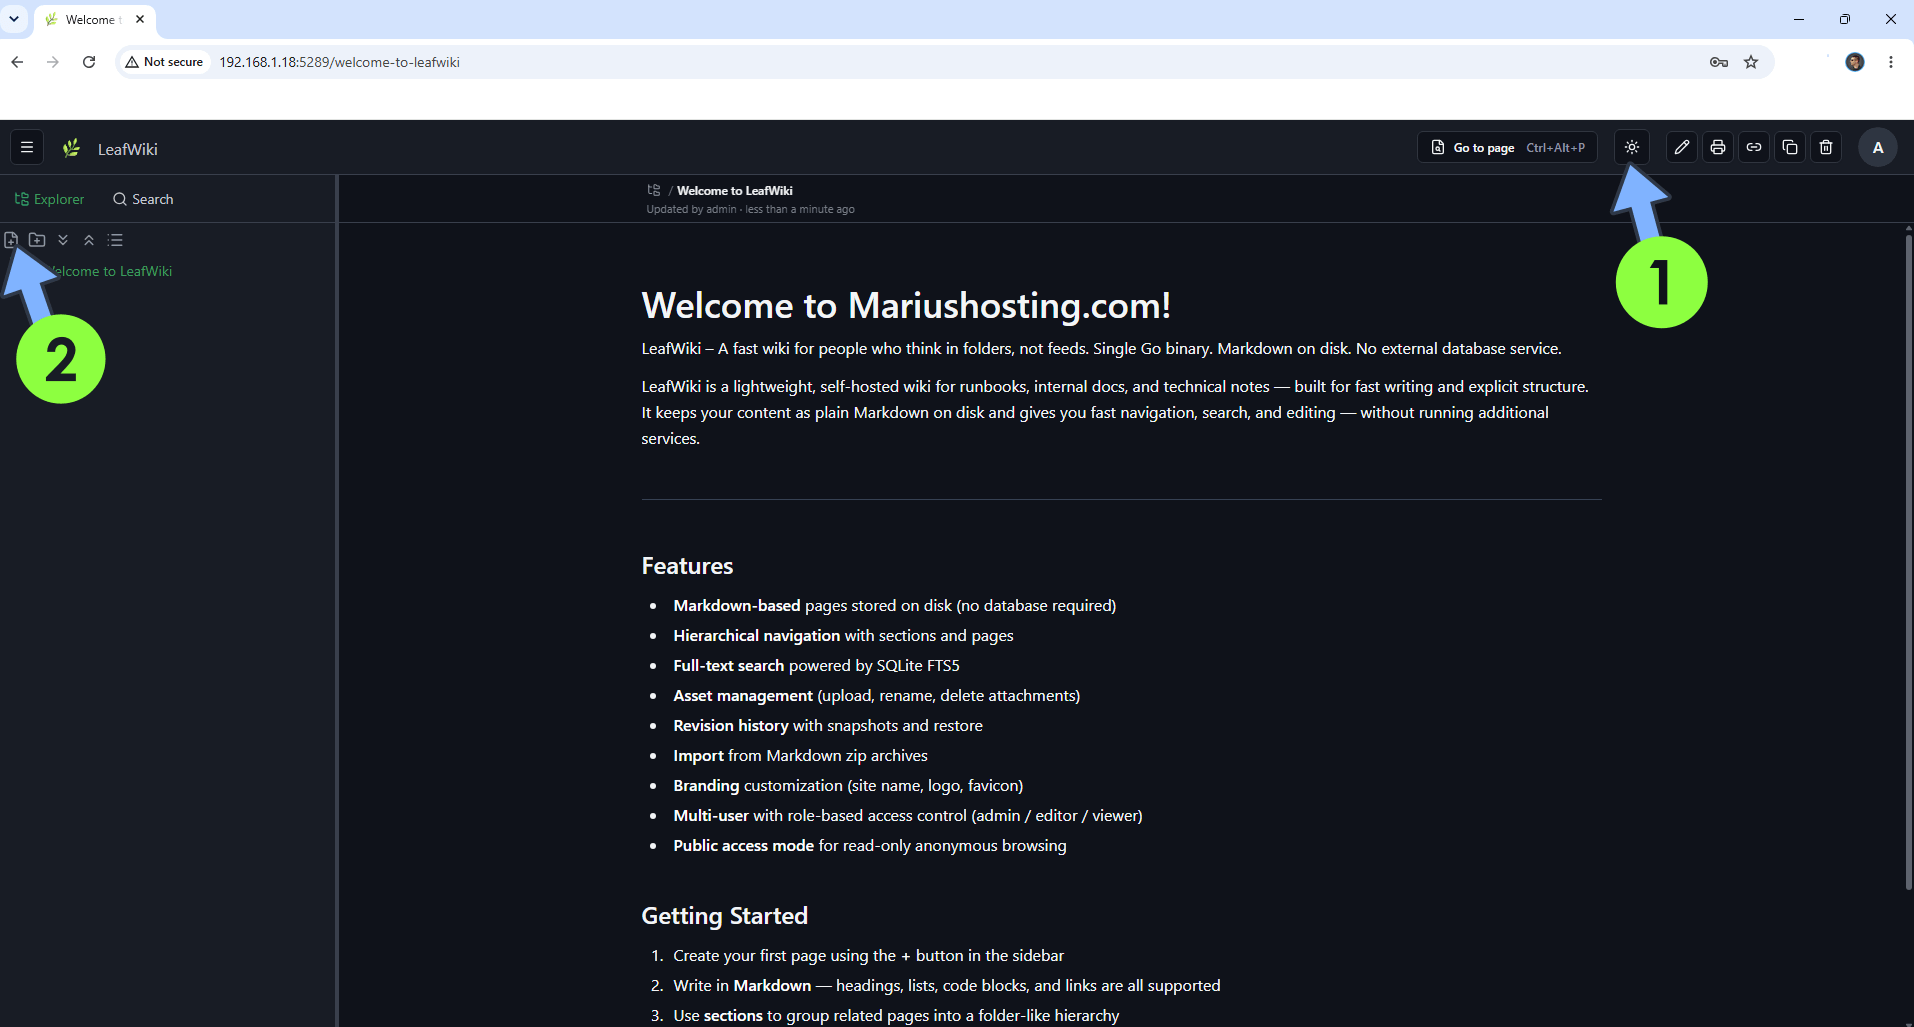Click Welcome to LeafWiki breadcrumb
The width and height of the screenshot is (1914, 1027).
(x=735, y=191)
